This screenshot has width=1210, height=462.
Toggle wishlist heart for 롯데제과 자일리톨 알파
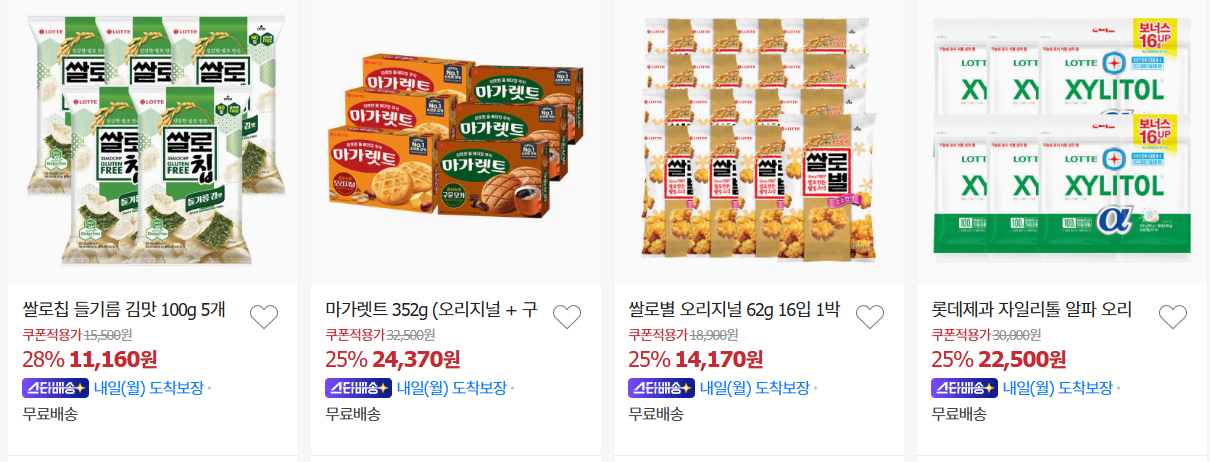pyautogui.click(x=1173, y=317)
